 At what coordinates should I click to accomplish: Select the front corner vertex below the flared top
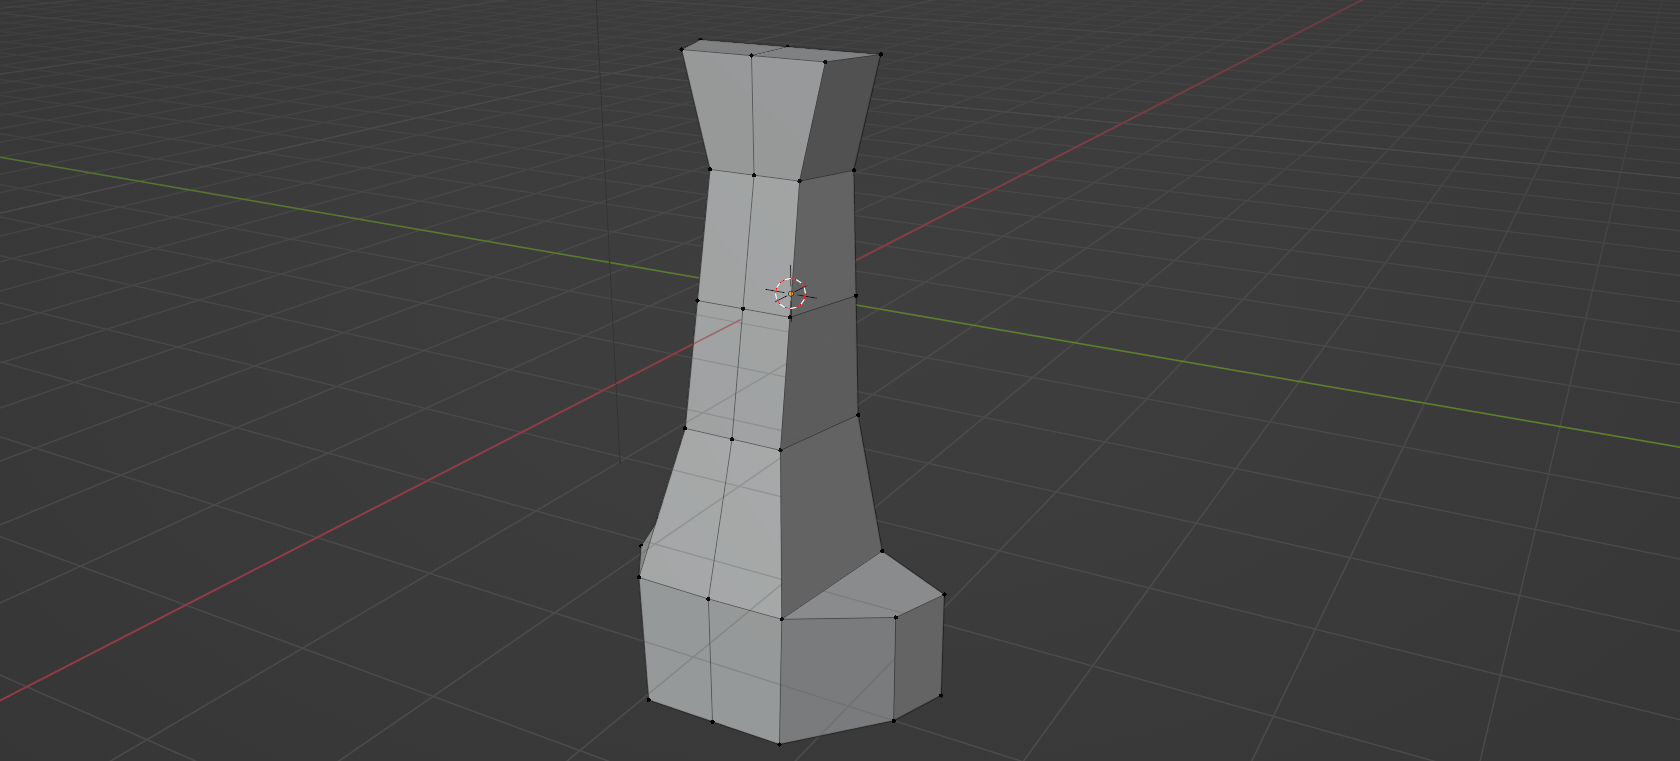coord(798,181)
